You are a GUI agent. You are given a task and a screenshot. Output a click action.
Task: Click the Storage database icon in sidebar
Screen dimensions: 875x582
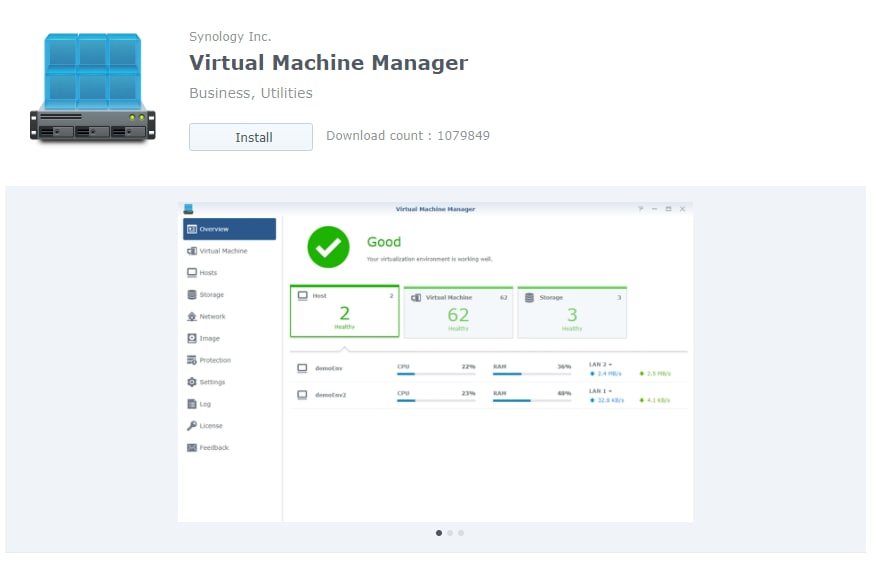[192, 295]
